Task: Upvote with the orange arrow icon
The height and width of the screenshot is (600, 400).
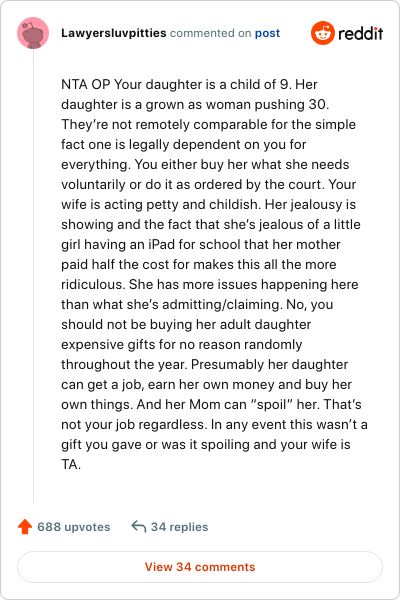Action: pos(25,527)
